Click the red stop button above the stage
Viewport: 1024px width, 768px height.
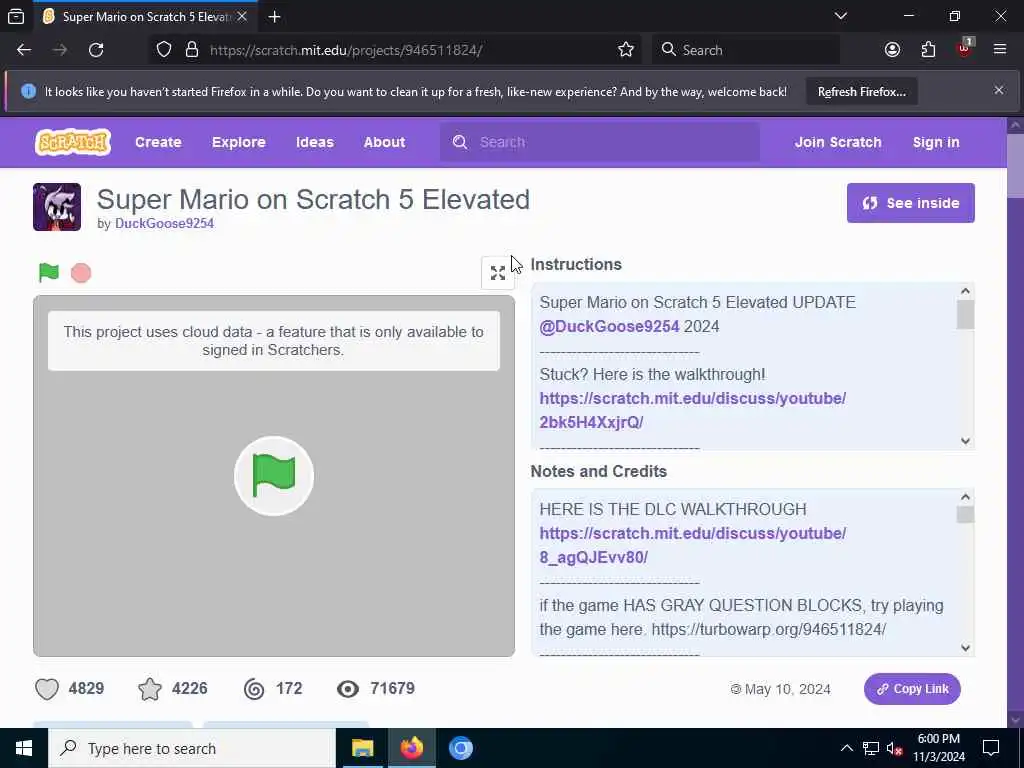pos(81,273)
